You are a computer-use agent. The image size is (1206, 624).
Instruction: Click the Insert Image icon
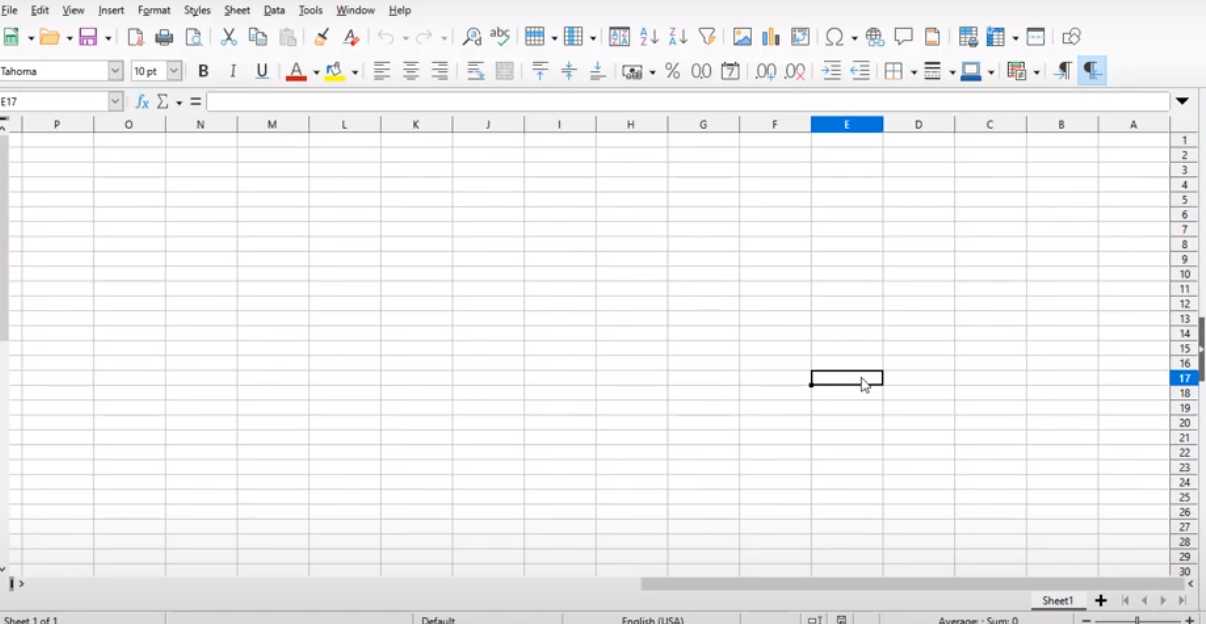742,38
